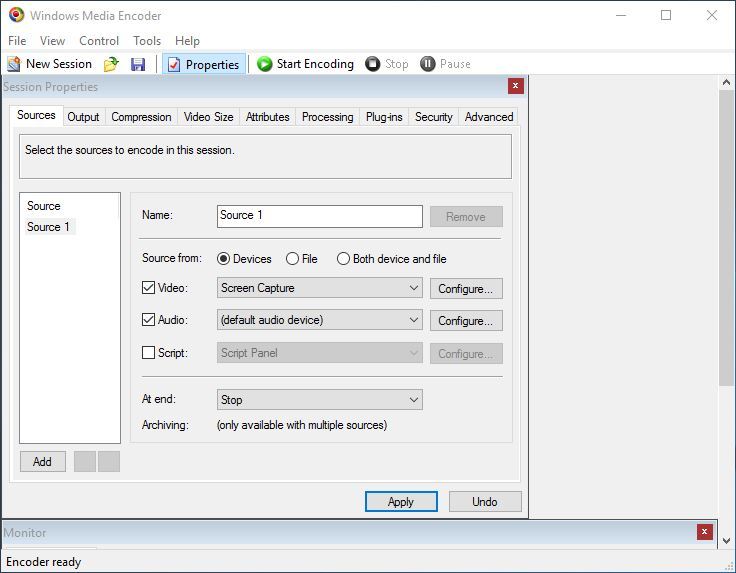Switch to the Video Size tab

pos(208,117)
